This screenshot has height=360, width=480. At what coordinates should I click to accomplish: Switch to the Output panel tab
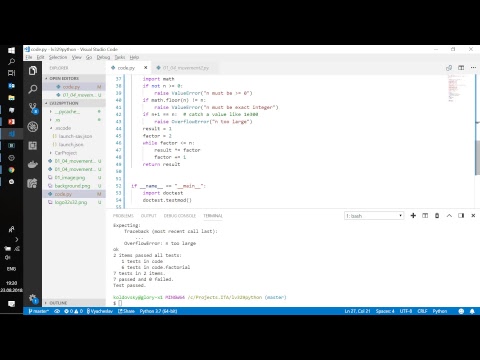(149, 216)
